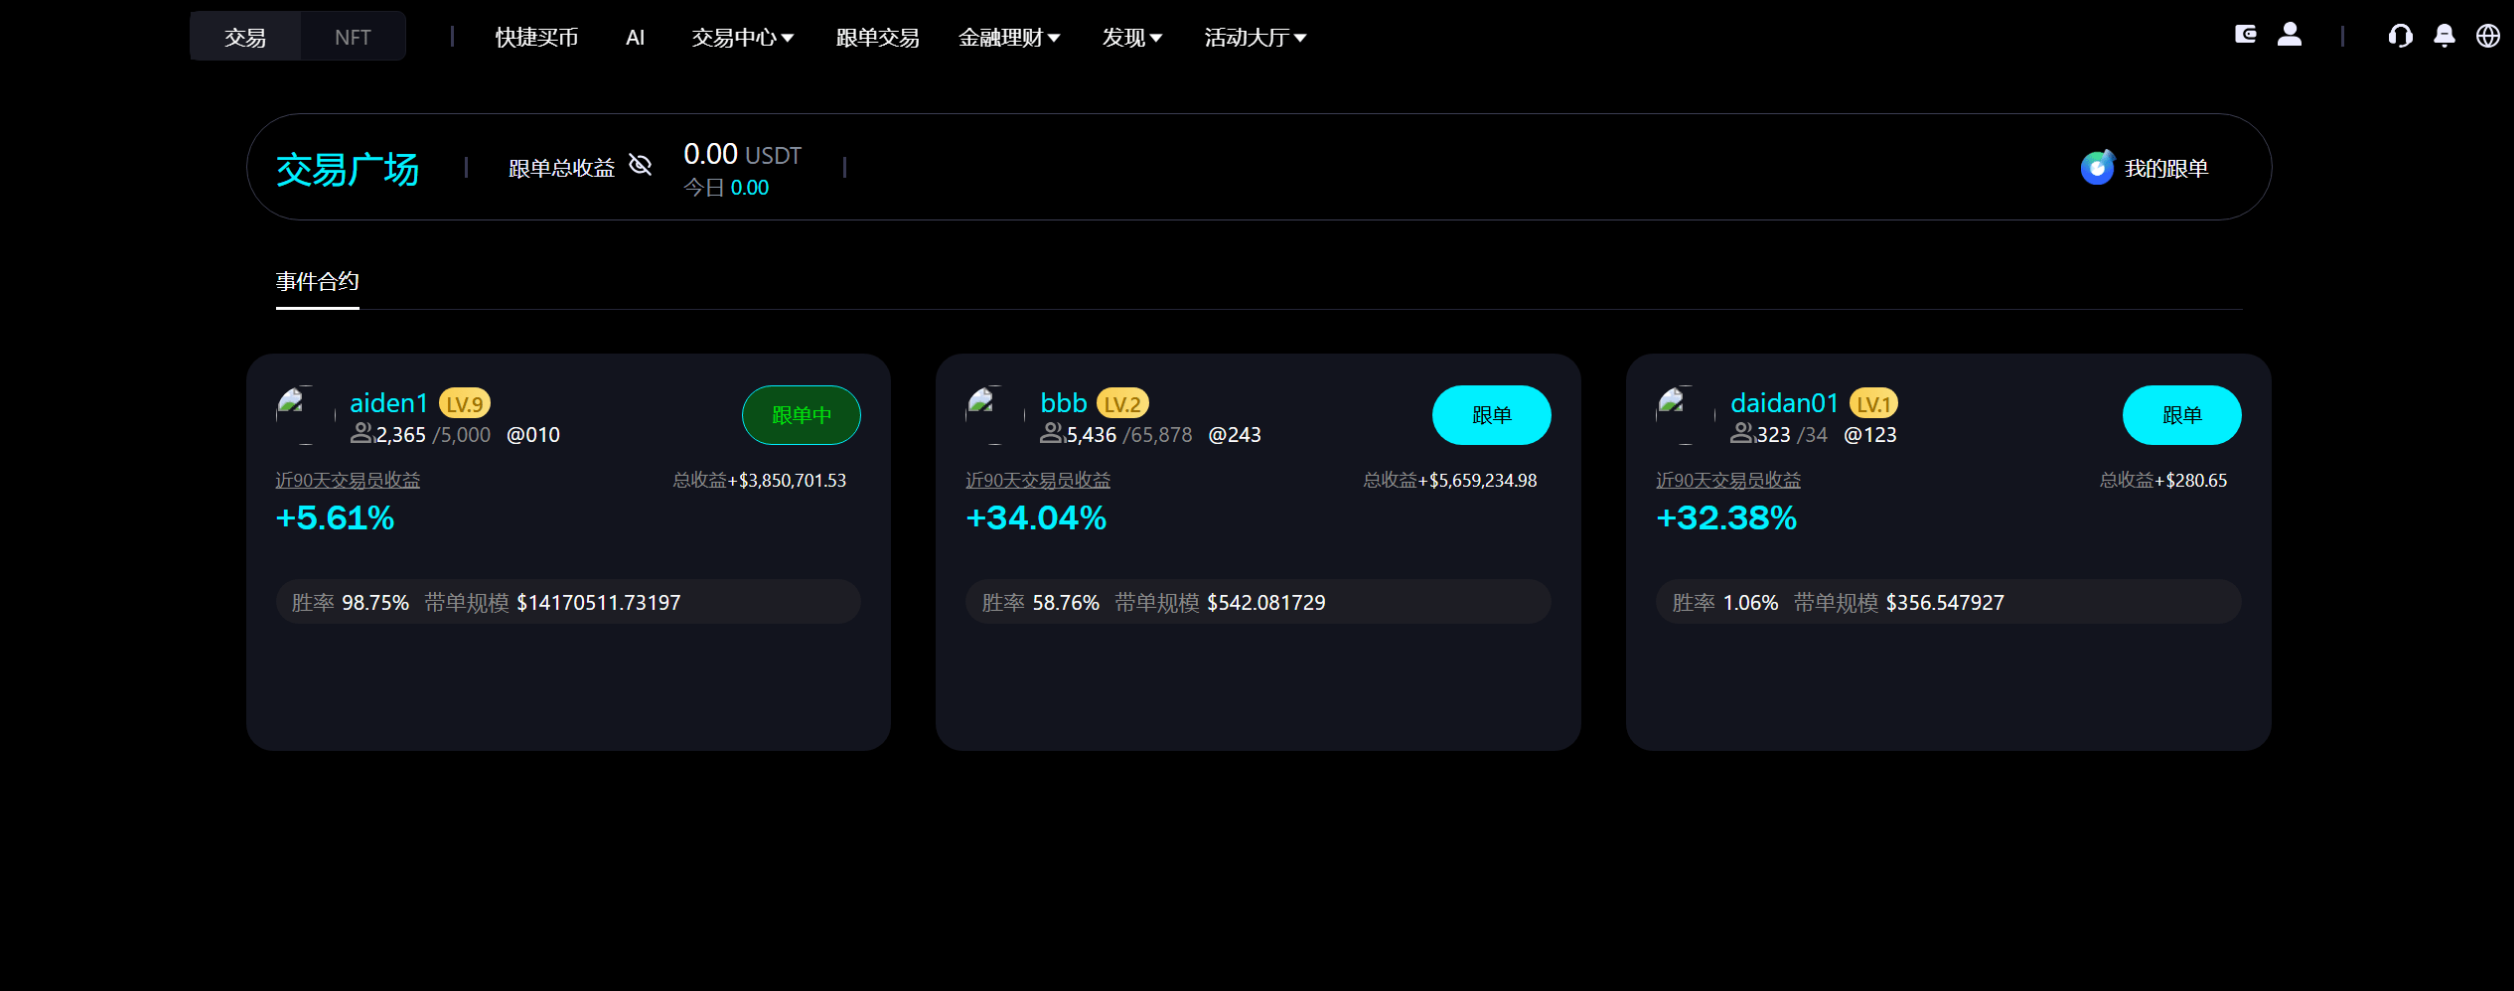This screenshot has height=991, width=2514.
Task: Click the 跟单 button on bbb's card
Action: (x=1491, y=413)
